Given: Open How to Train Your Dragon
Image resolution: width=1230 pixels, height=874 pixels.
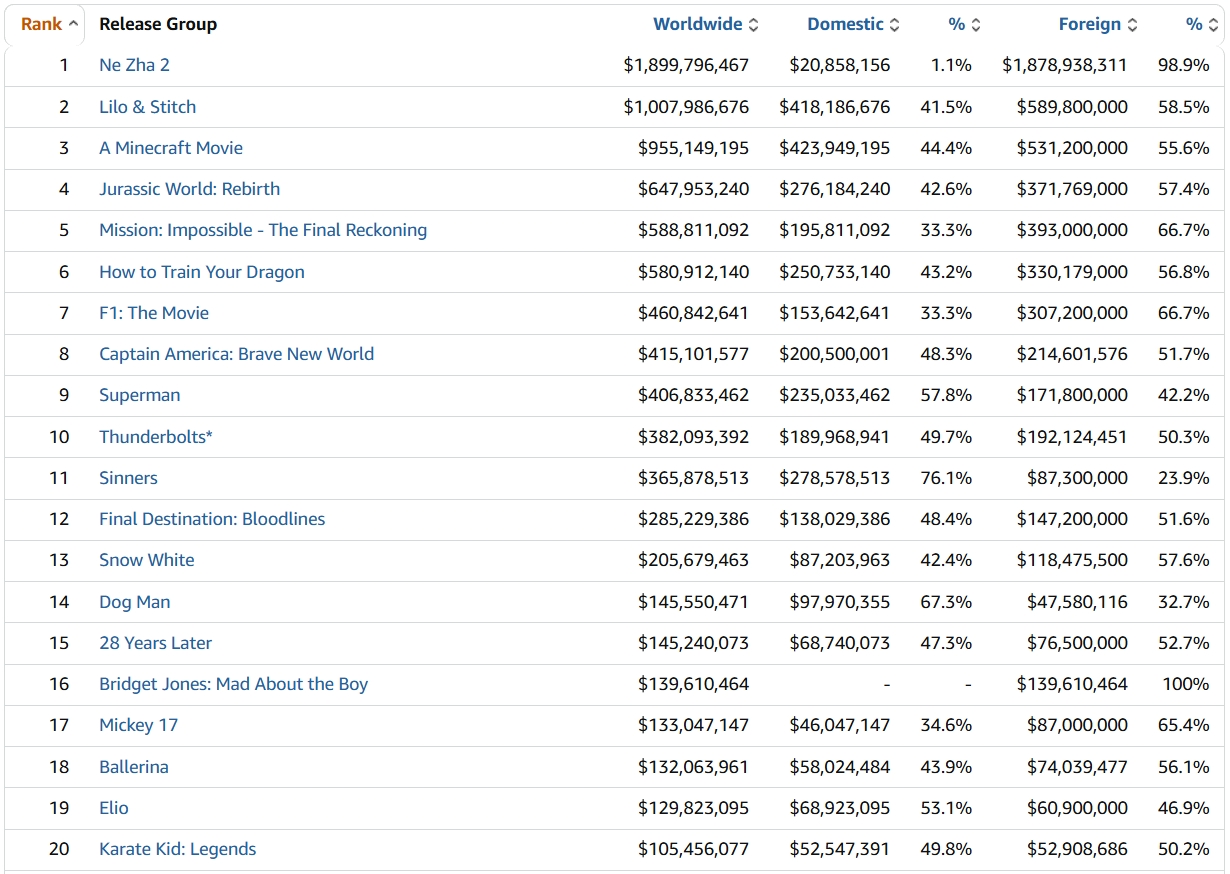Looking at the screenshot, I should tap(202, 272).
